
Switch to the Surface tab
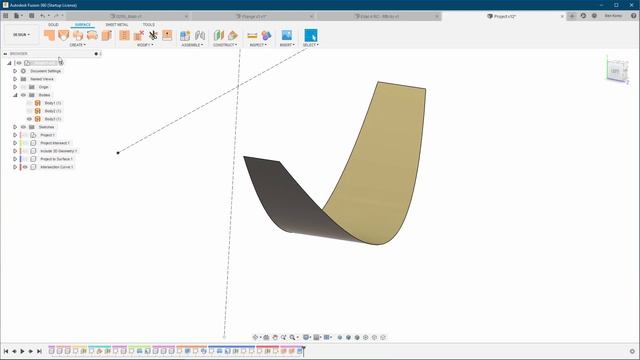82,25
